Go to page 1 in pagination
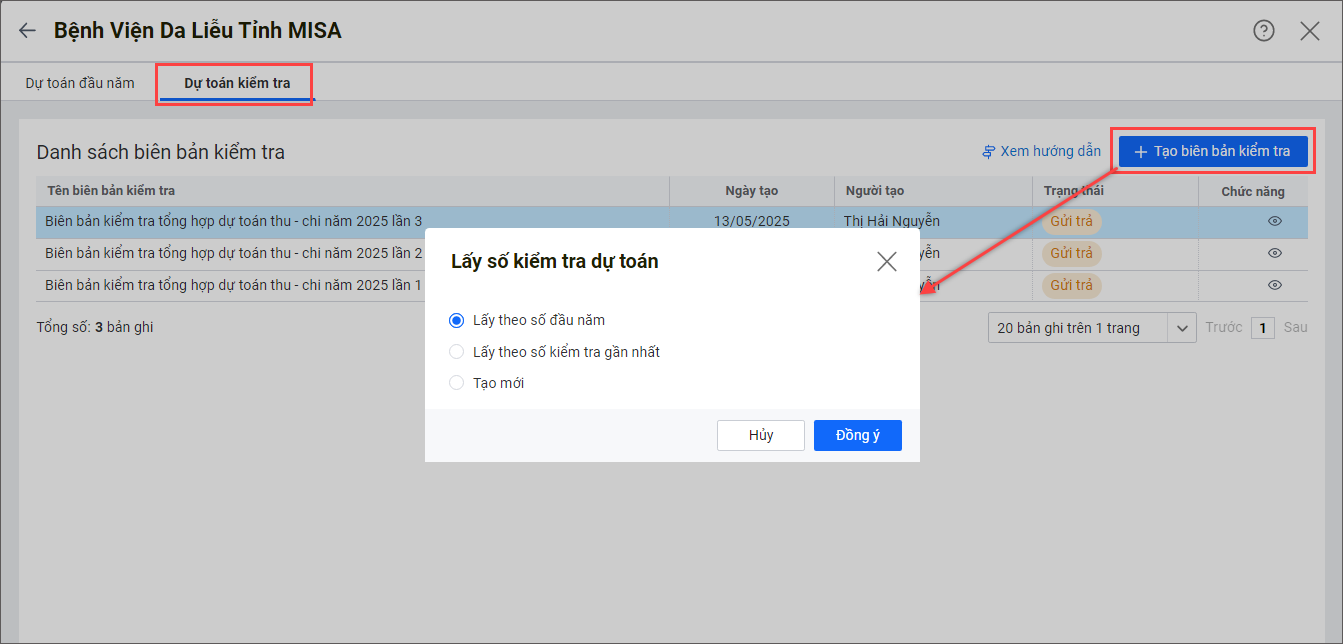Screen dimensions: 1343x644 1263,328
